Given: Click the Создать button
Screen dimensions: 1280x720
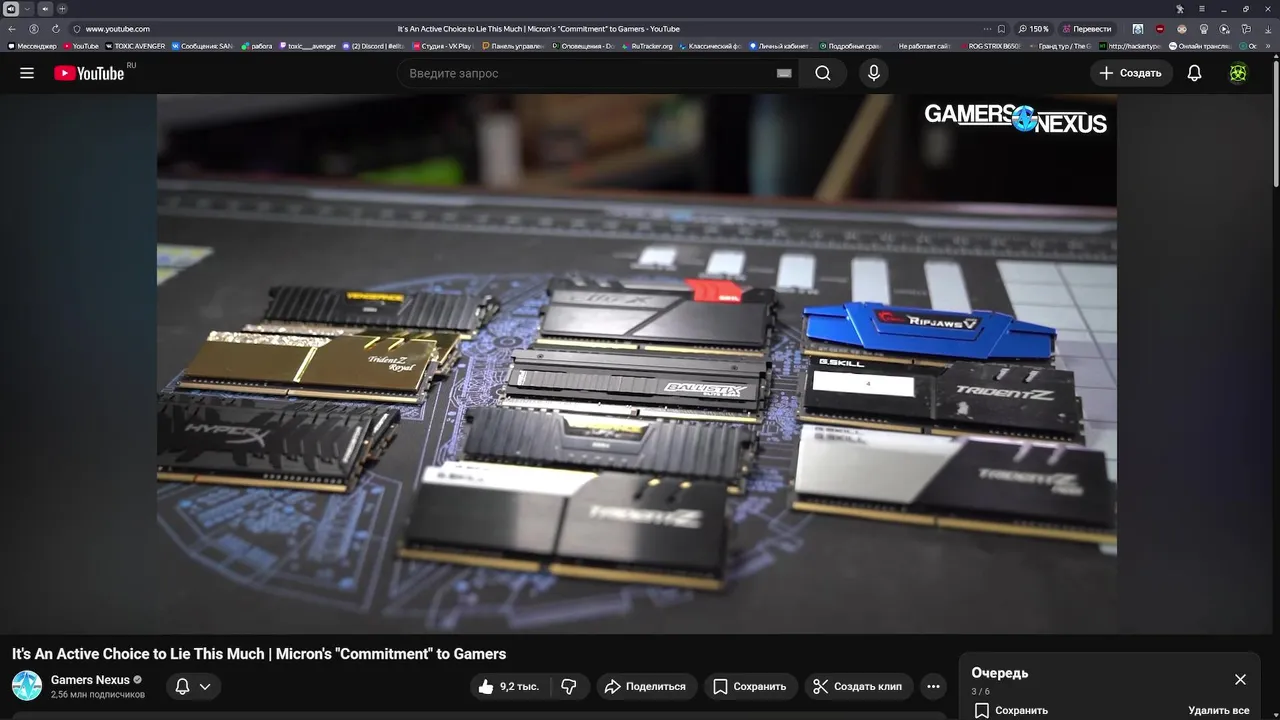Looking at the screenshot, I should (1131, 73).
